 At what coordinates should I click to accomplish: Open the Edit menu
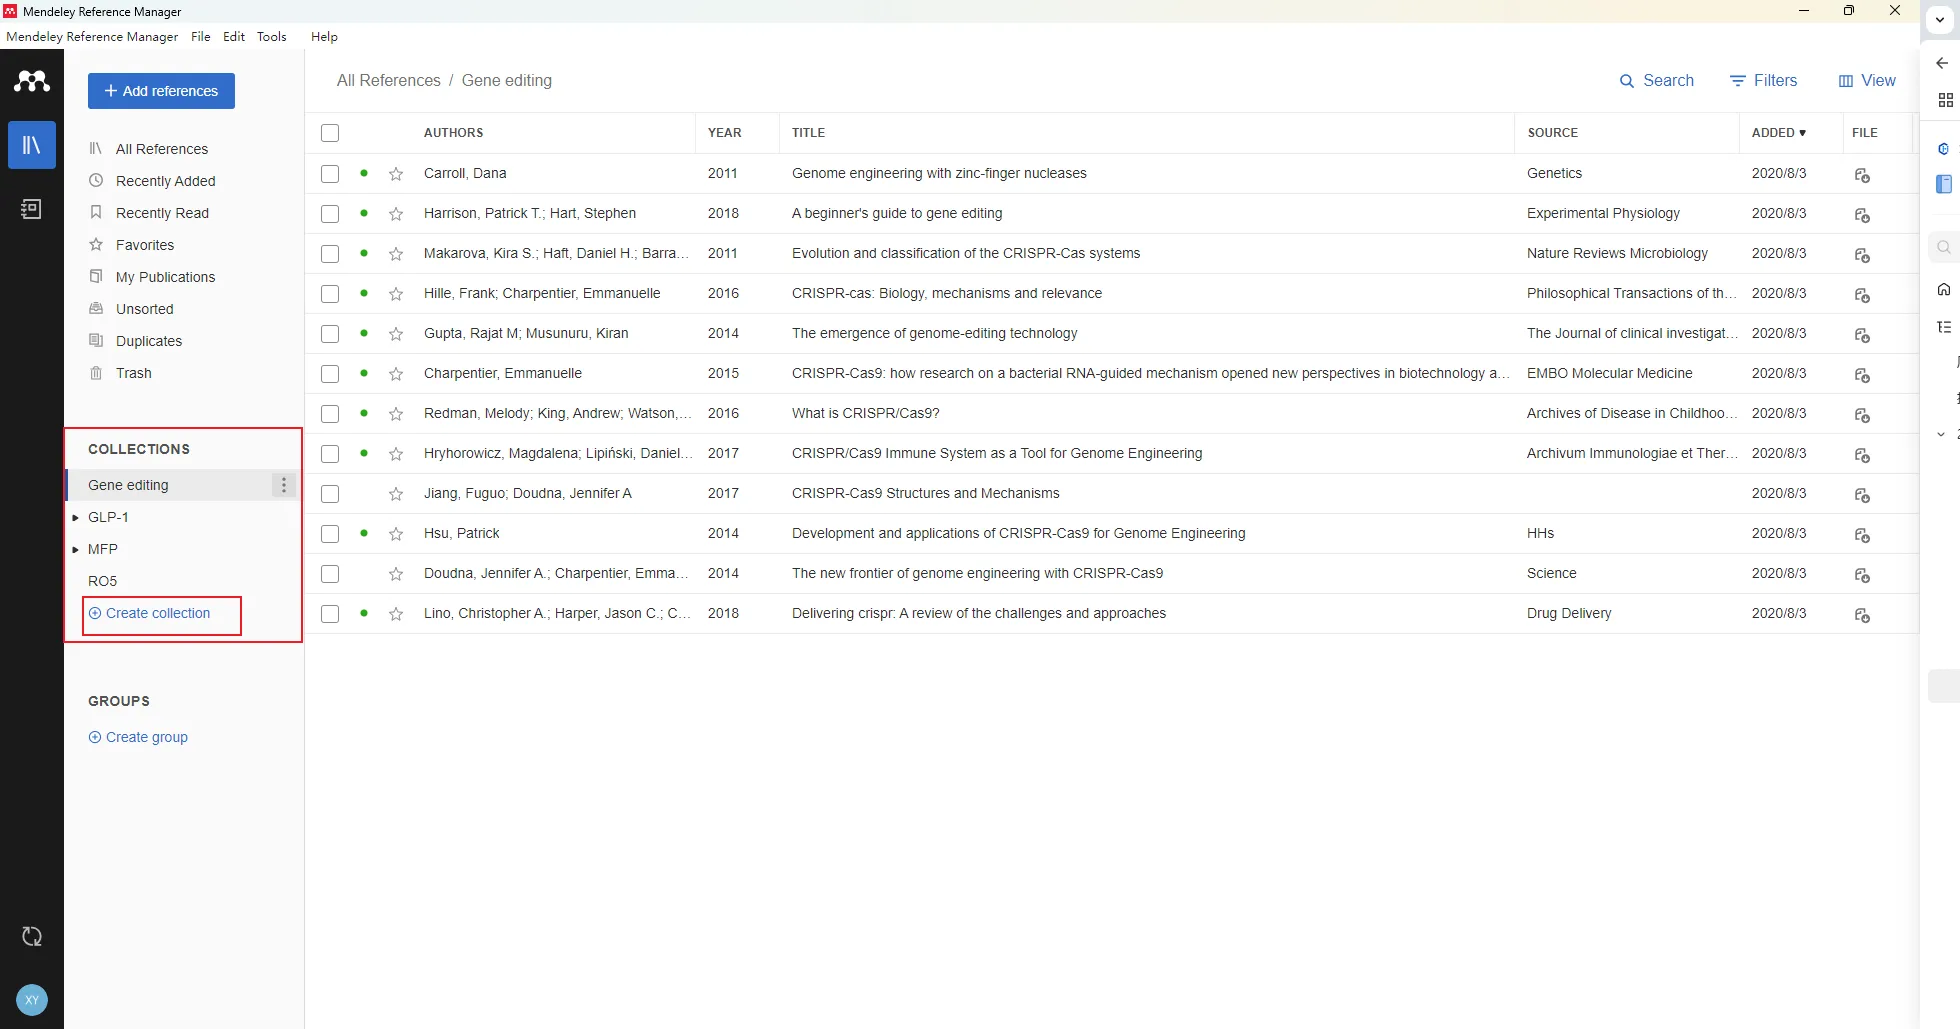point(234,37)
